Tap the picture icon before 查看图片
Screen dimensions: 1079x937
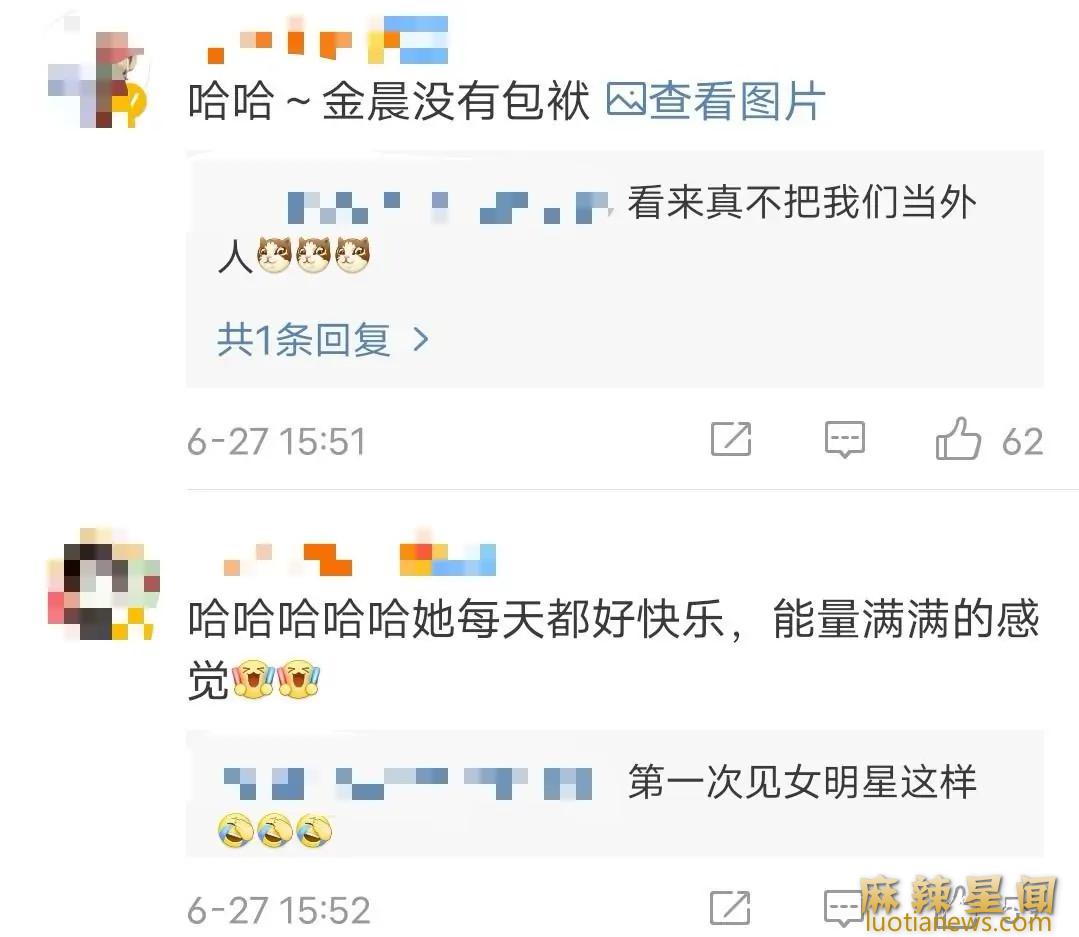[626, 100]
